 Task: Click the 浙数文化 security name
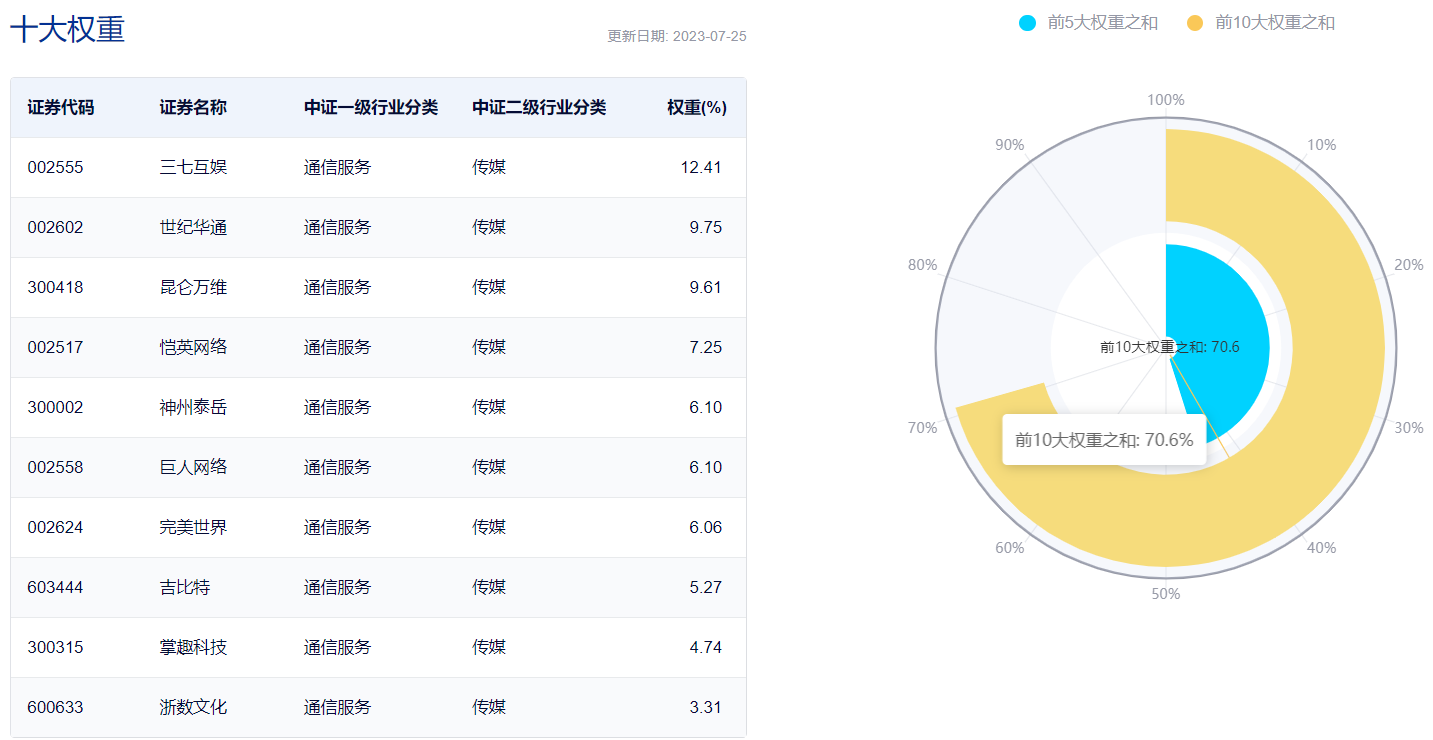coord(193,707)
